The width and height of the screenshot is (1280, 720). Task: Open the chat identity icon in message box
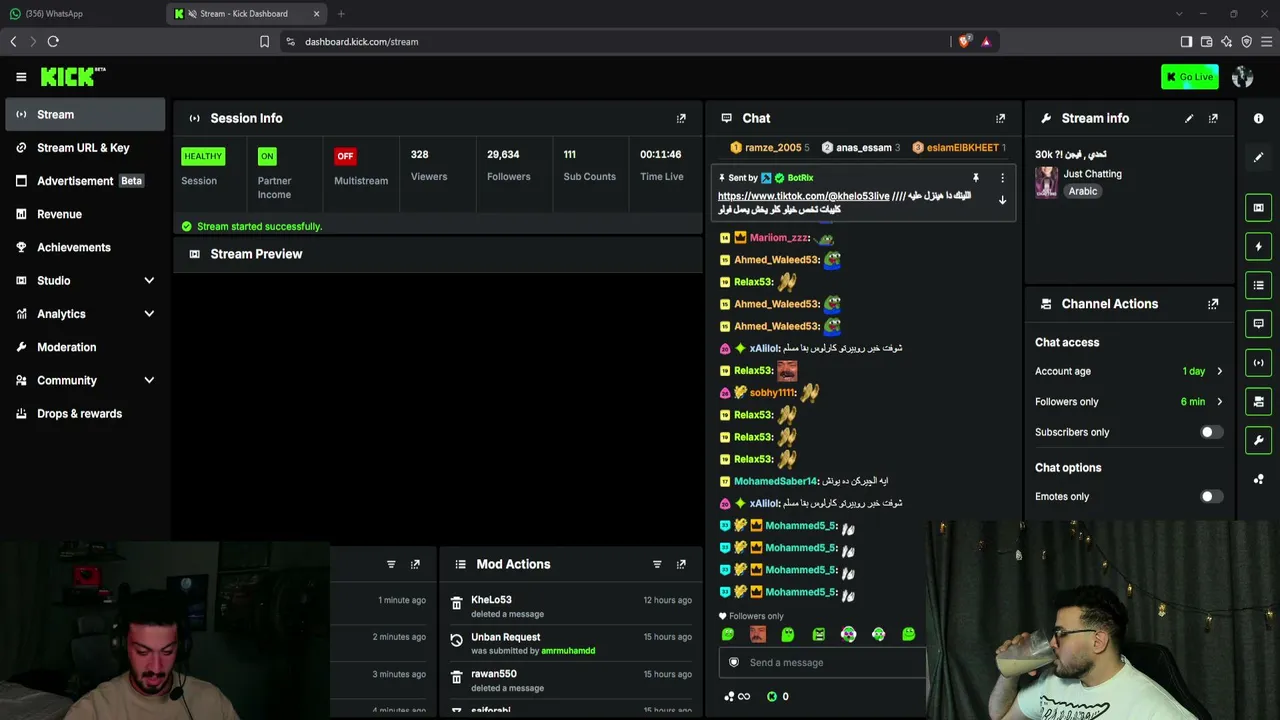(734, 662)
